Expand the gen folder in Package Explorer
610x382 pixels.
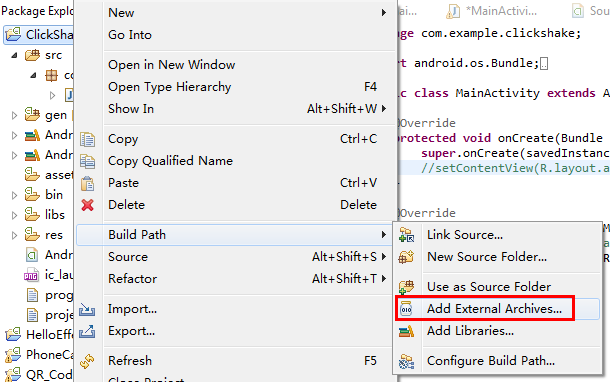14,115
